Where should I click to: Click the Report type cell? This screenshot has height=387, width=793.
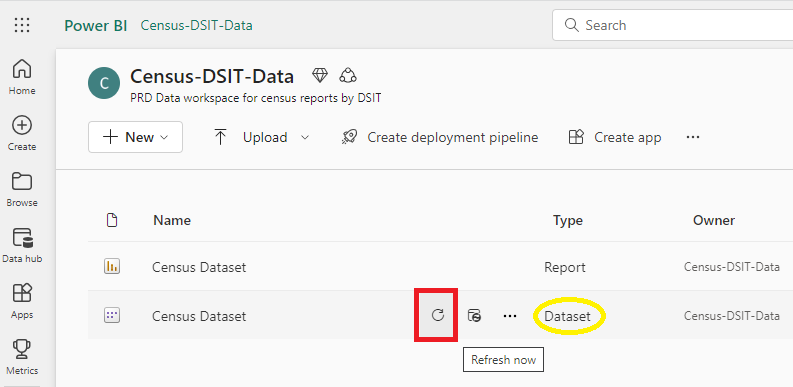point(565,267)
